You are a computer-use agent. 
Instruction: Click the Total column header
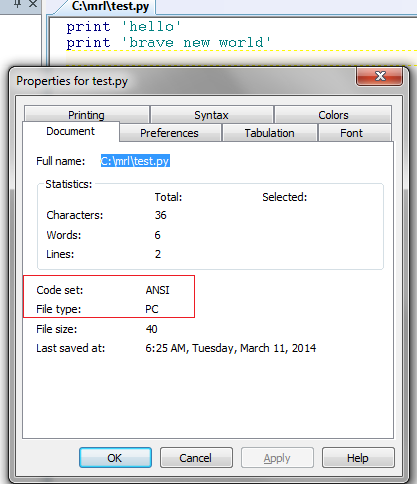168,197
